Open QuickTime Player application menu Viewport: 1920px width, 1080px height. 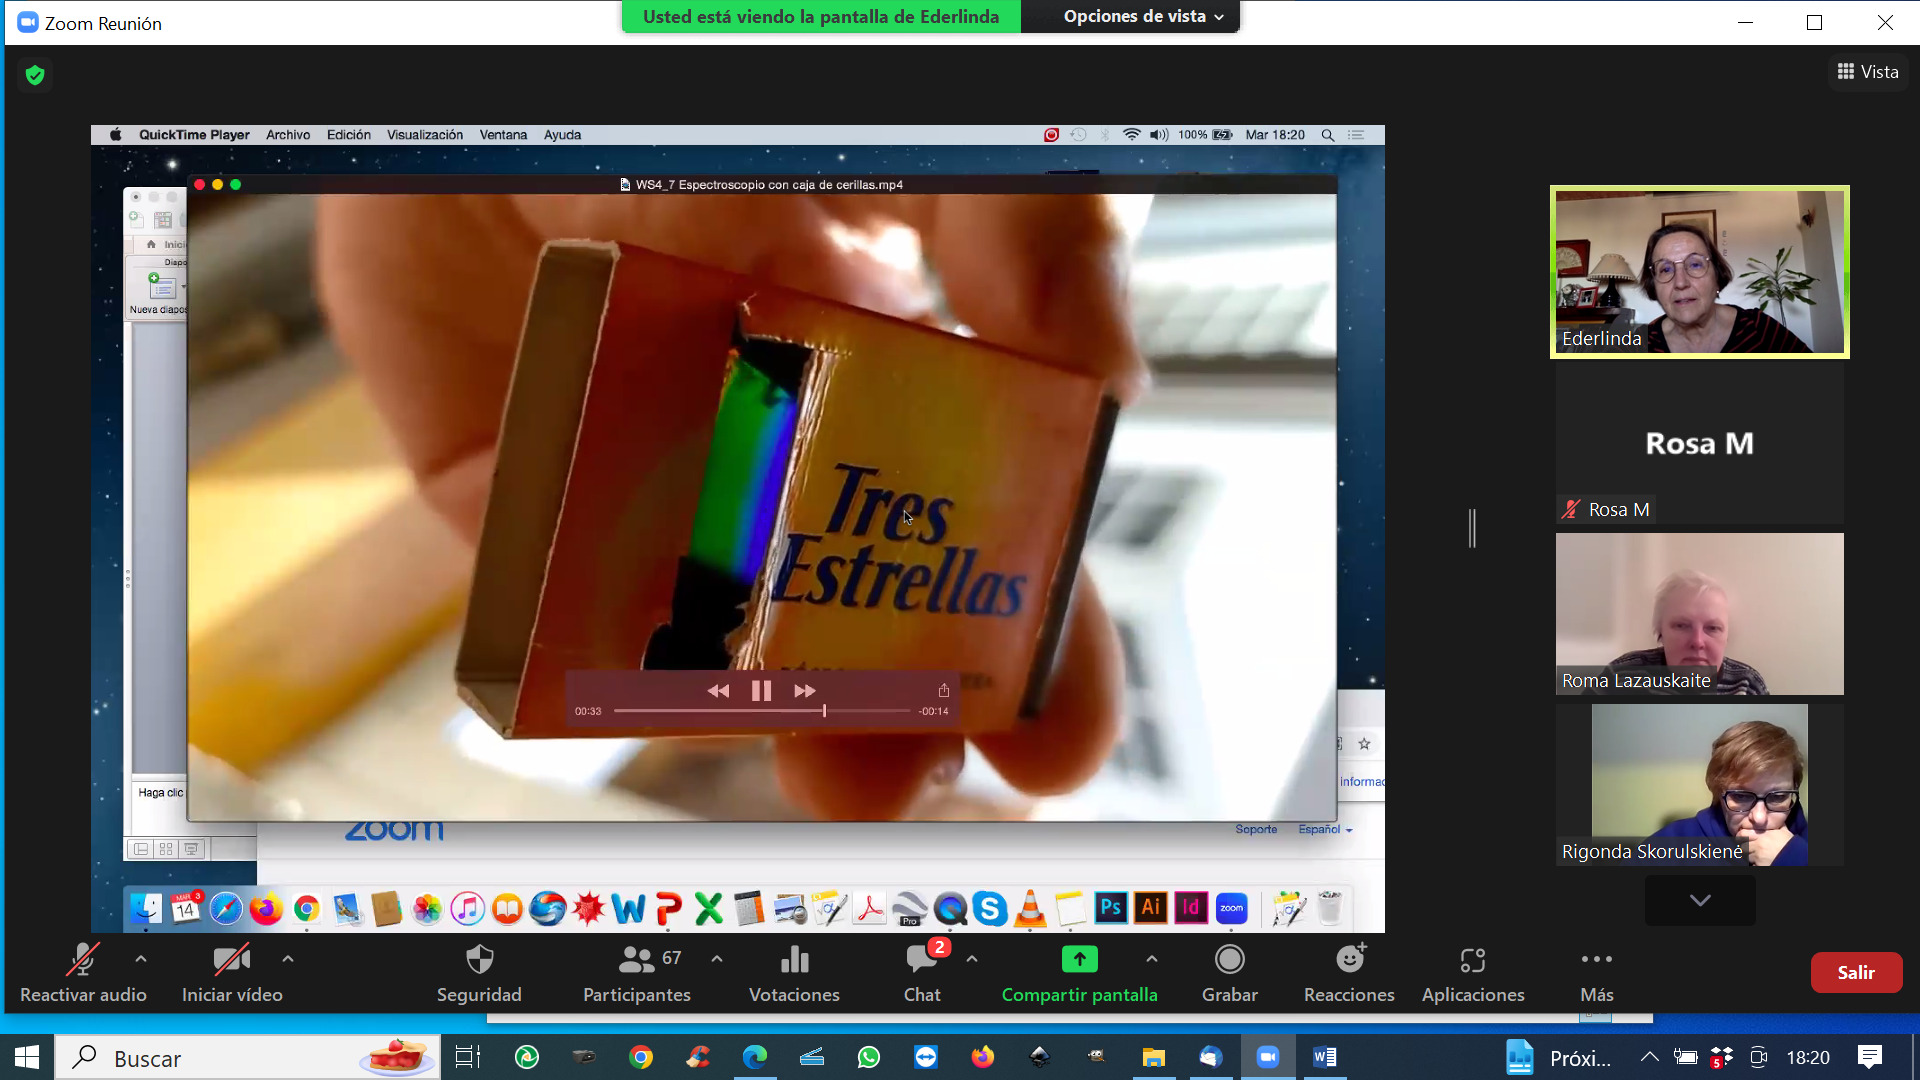pyautogui.click(x=194, y=135)
